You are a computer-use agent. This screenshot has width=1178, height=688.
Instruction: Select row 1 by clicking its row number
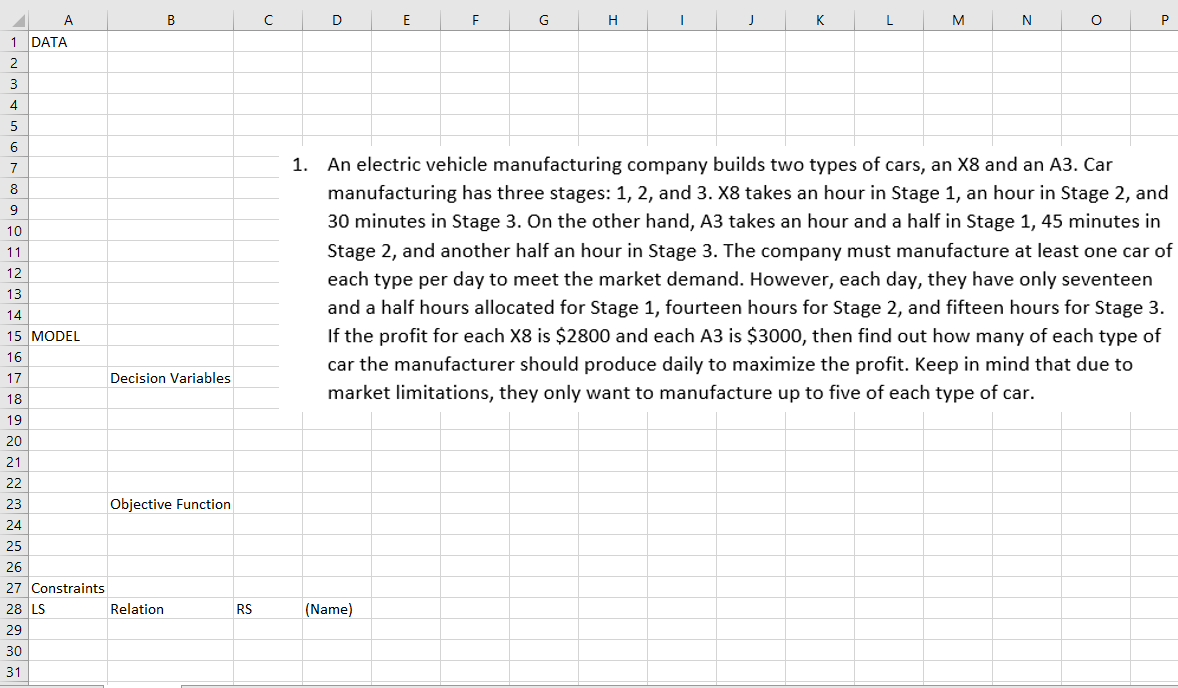[12, 41]
